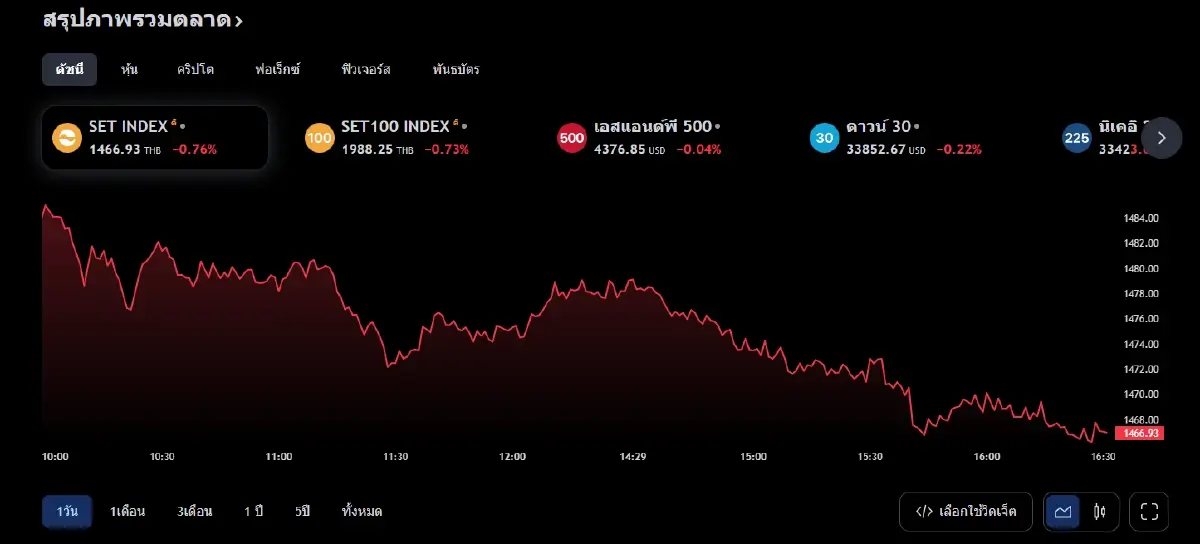The width and height of the screenshot is (1200, 544).
Task: Click the 16:30 time axis label
Action: coord(1103,456)
